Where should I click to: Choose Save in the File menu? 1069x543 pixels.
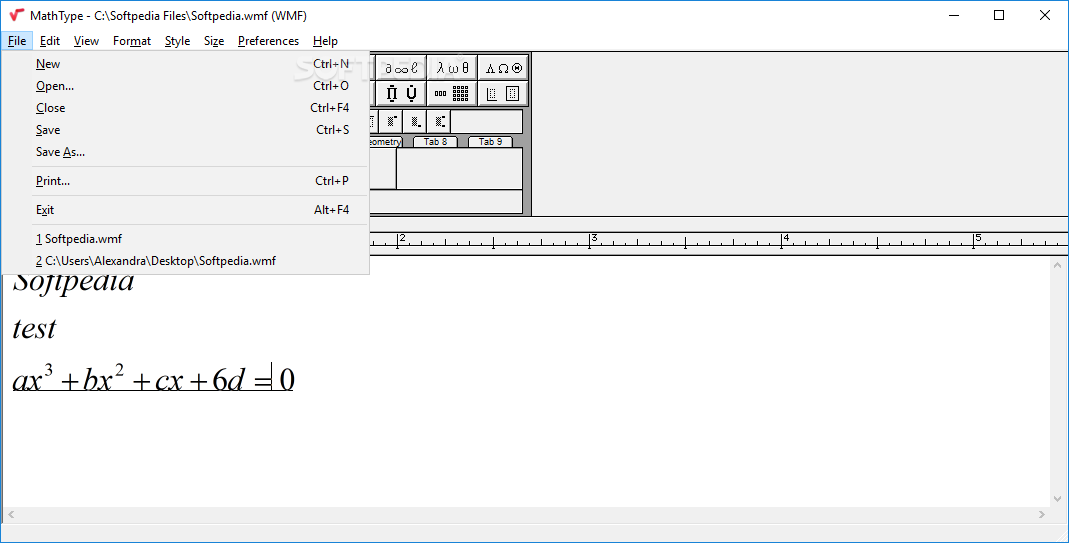[185, 130]
